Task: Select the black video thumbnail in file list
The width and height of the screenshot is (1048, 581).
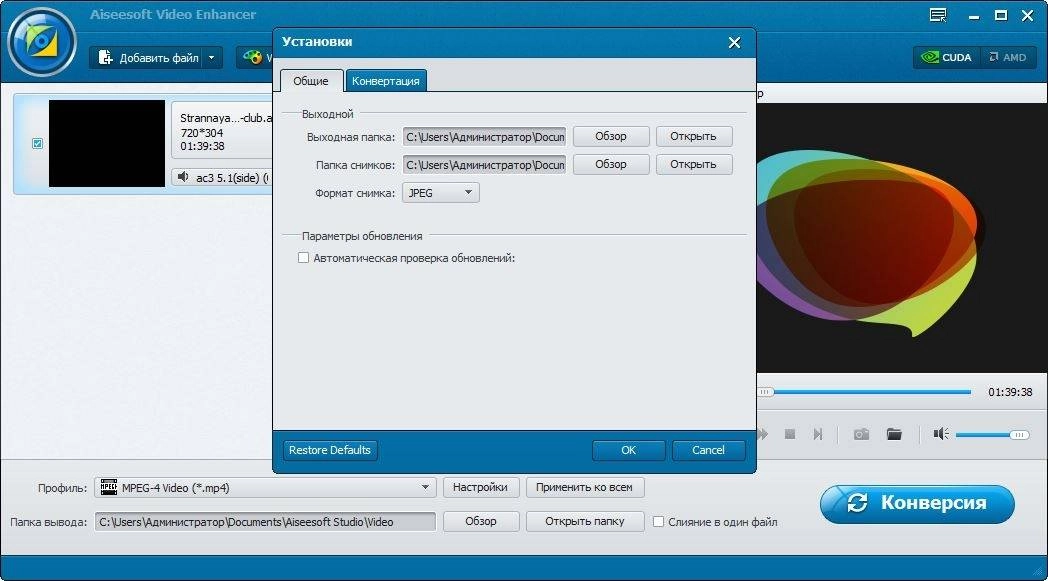Action: [107, 143]
